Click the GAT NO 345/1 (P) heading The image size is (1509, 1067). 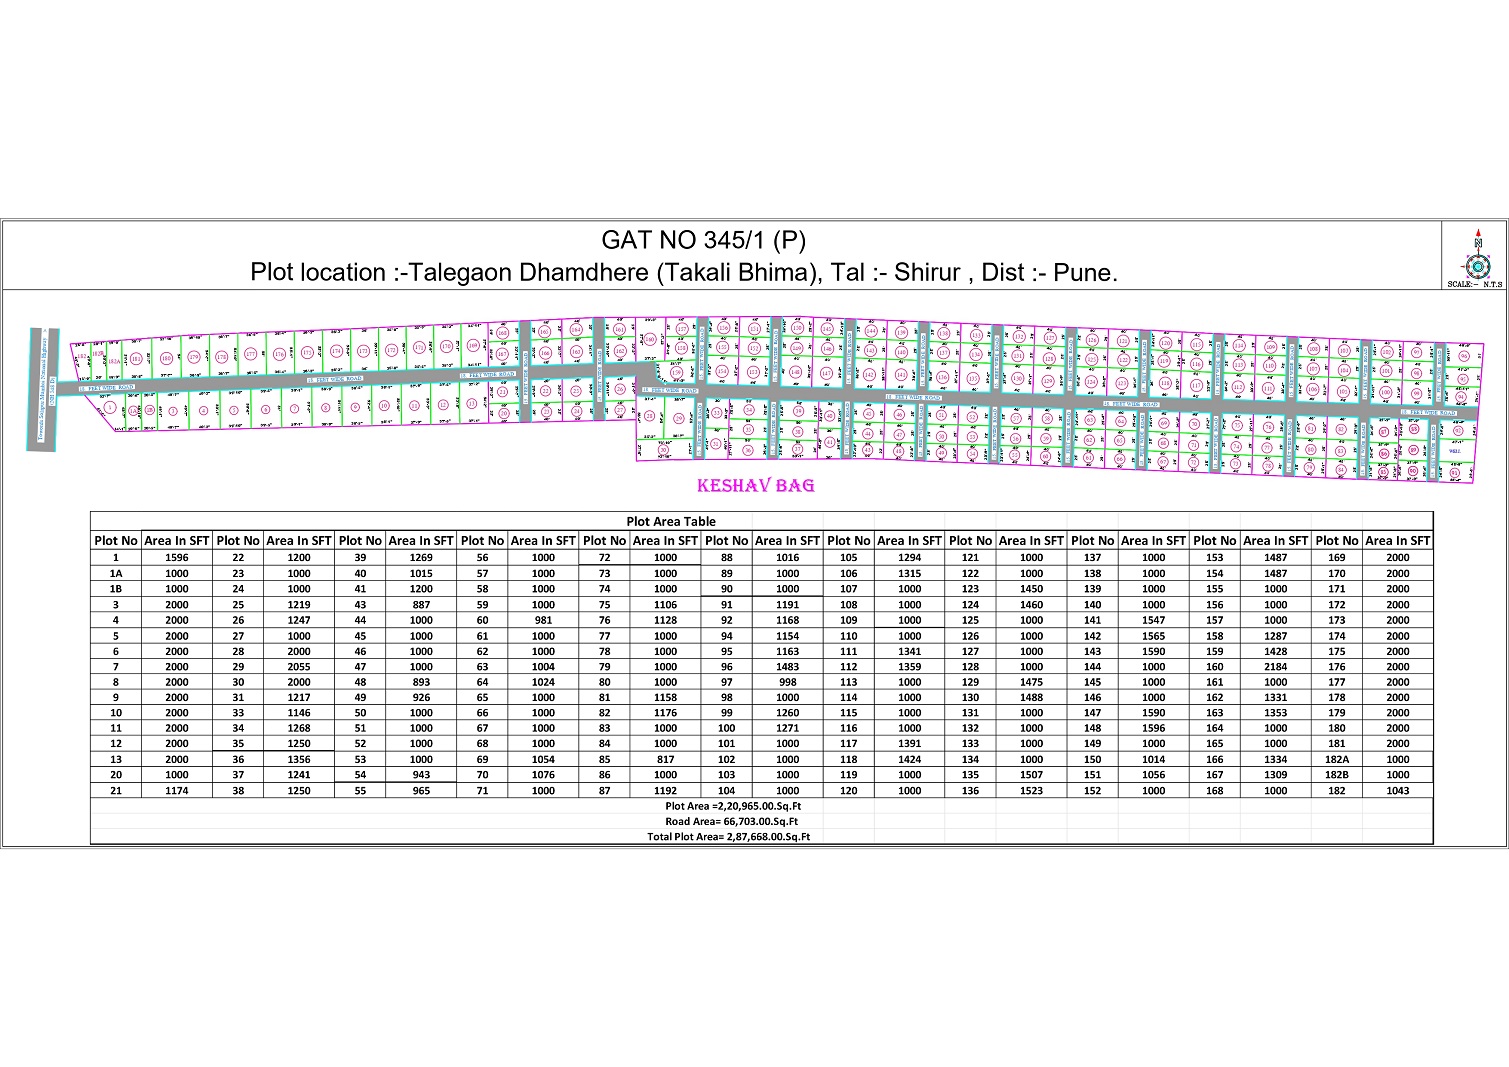coord(703,240)
